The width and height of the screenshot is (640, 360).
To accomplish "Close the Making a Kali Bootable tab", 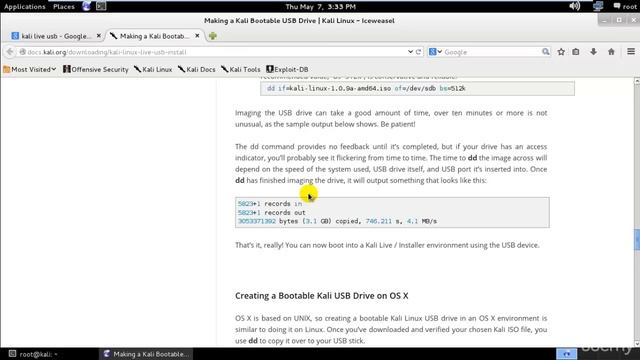I will pos(197,36).
